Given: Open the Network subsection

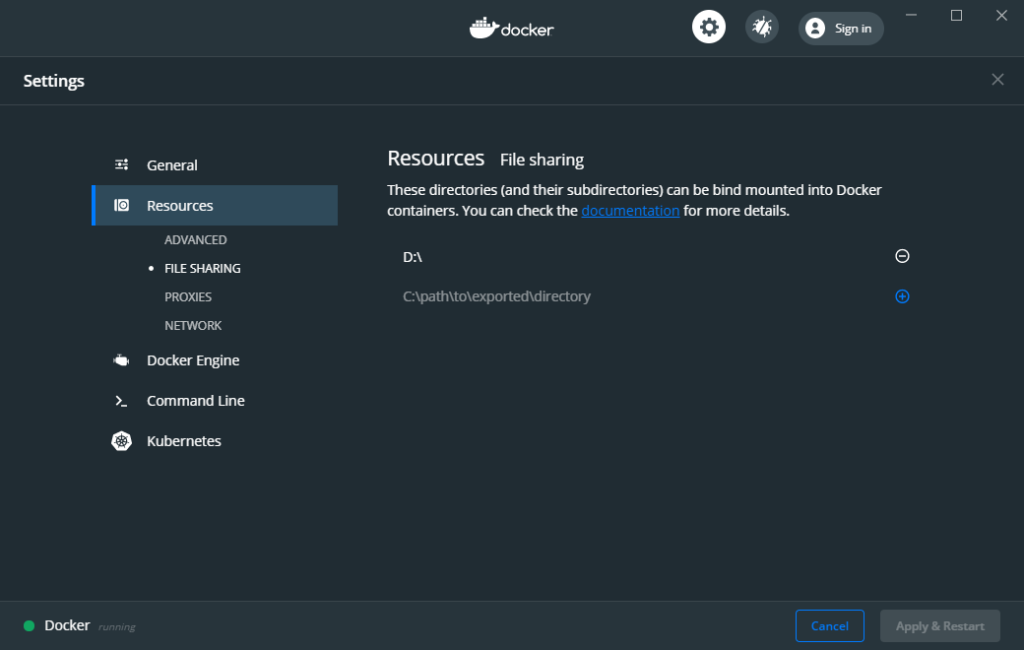Looking at the screenshot, I should pos(193,325).
